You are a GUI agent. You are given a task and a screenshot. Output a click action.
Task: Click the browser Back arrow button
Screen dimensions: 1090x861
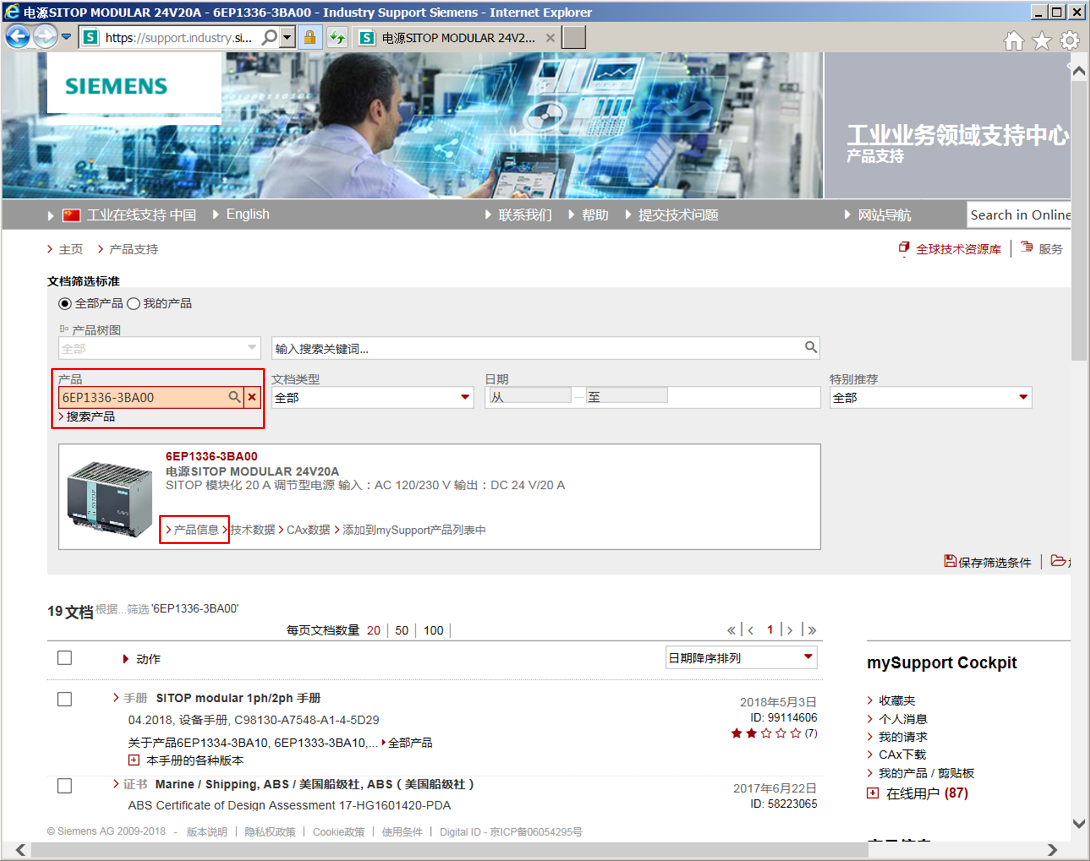[17, 37]
